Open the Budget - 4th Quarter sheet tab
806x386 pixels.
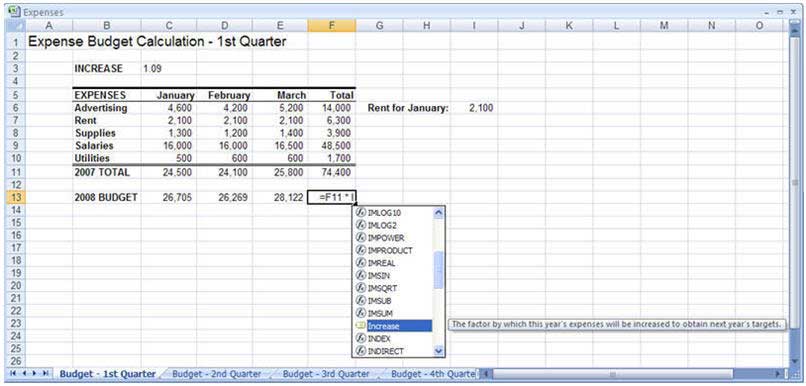tap(432, 374)
